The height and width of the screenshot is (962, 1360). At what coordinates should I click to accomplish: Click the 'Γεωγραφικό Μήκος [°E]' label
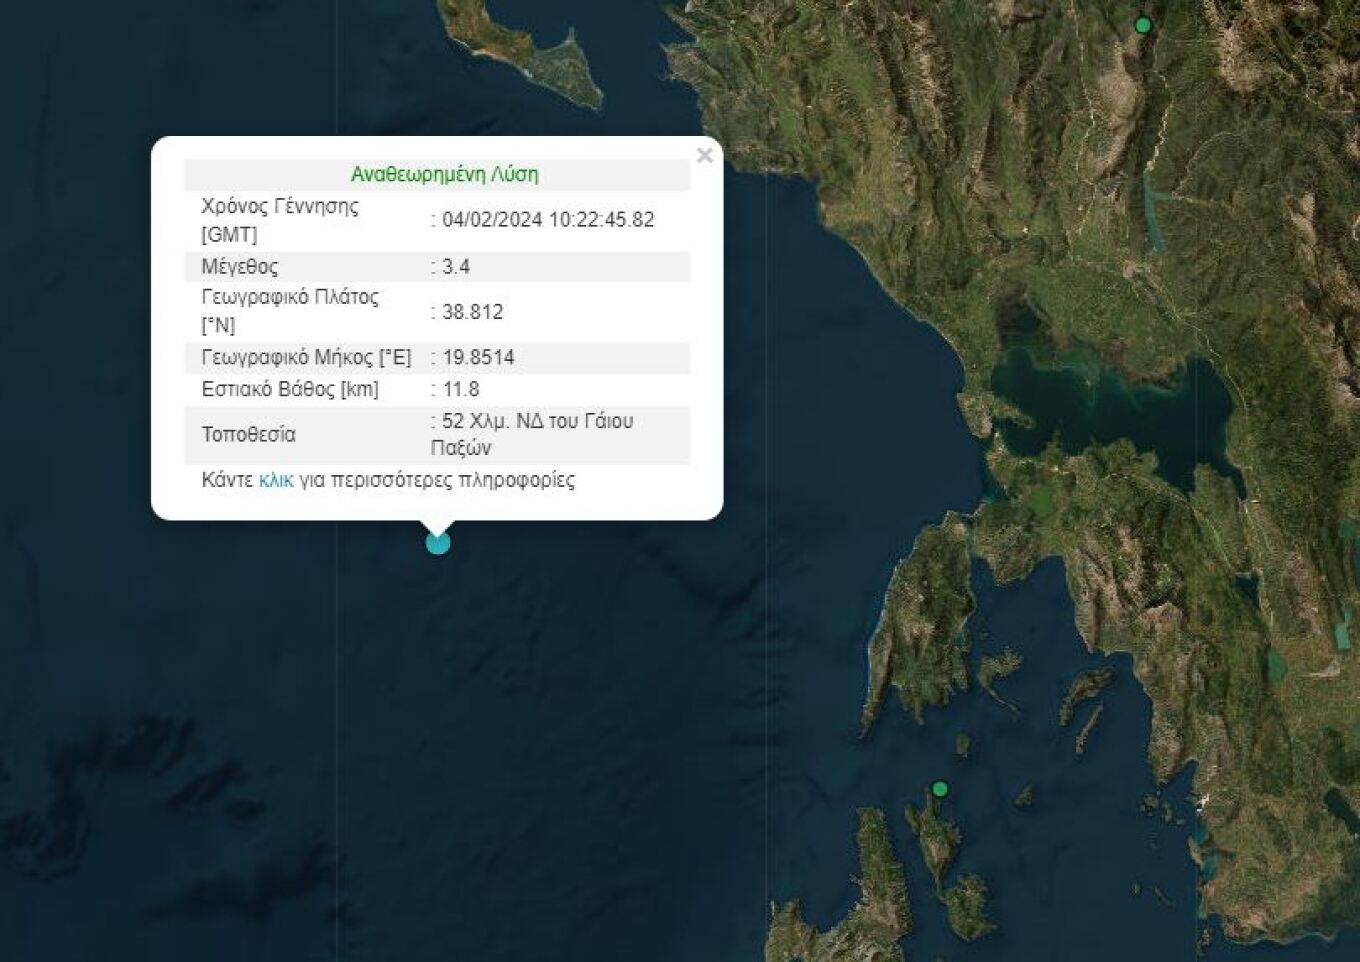coord(306,357)
